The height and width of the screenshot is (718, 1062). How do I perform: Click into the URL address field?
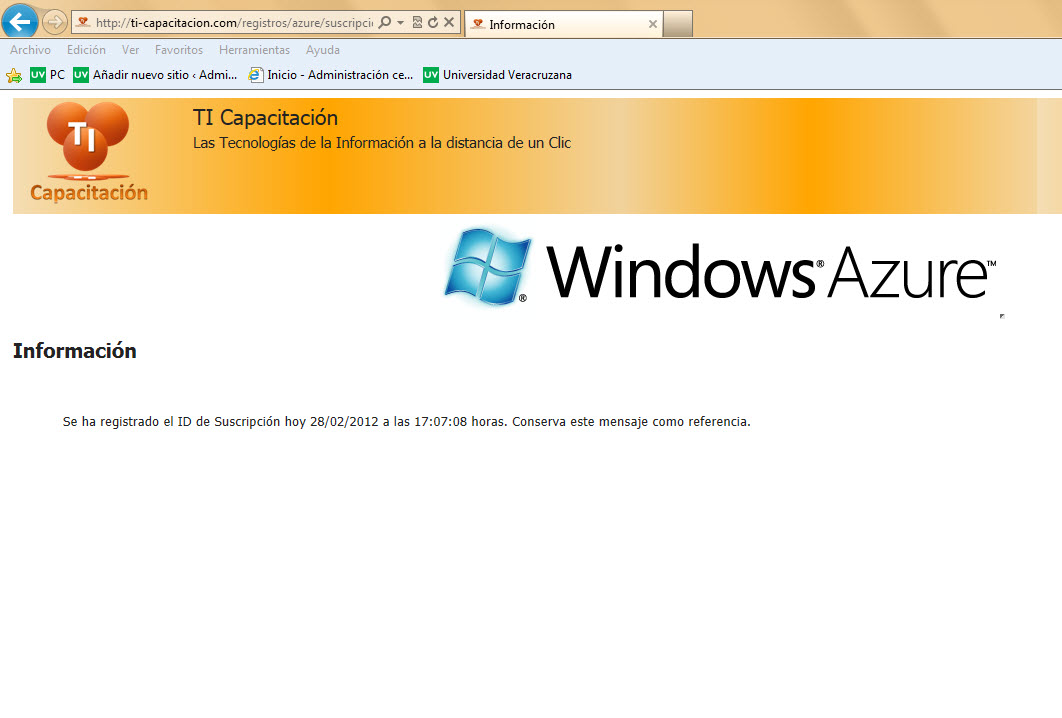click(230, 22)
